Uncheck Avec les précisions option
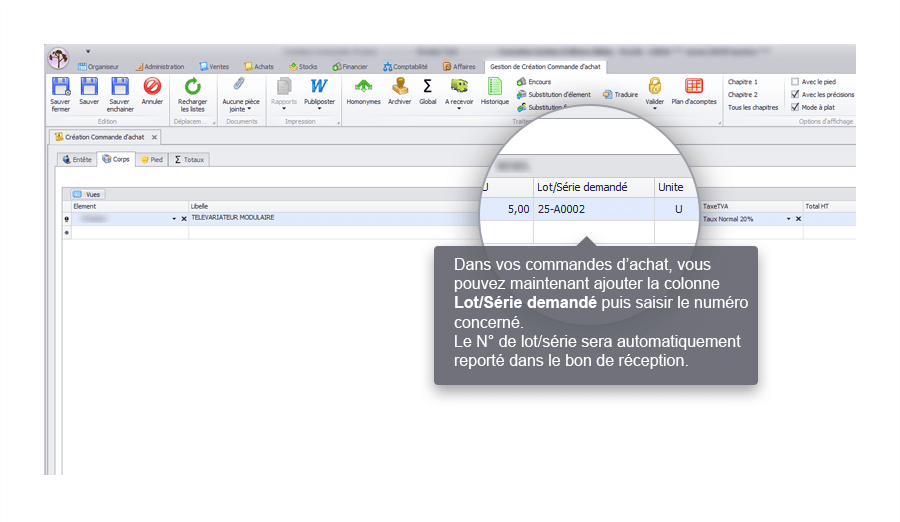Image resolution: width=900 pixels, height=522 pixels. coord(795,94)
